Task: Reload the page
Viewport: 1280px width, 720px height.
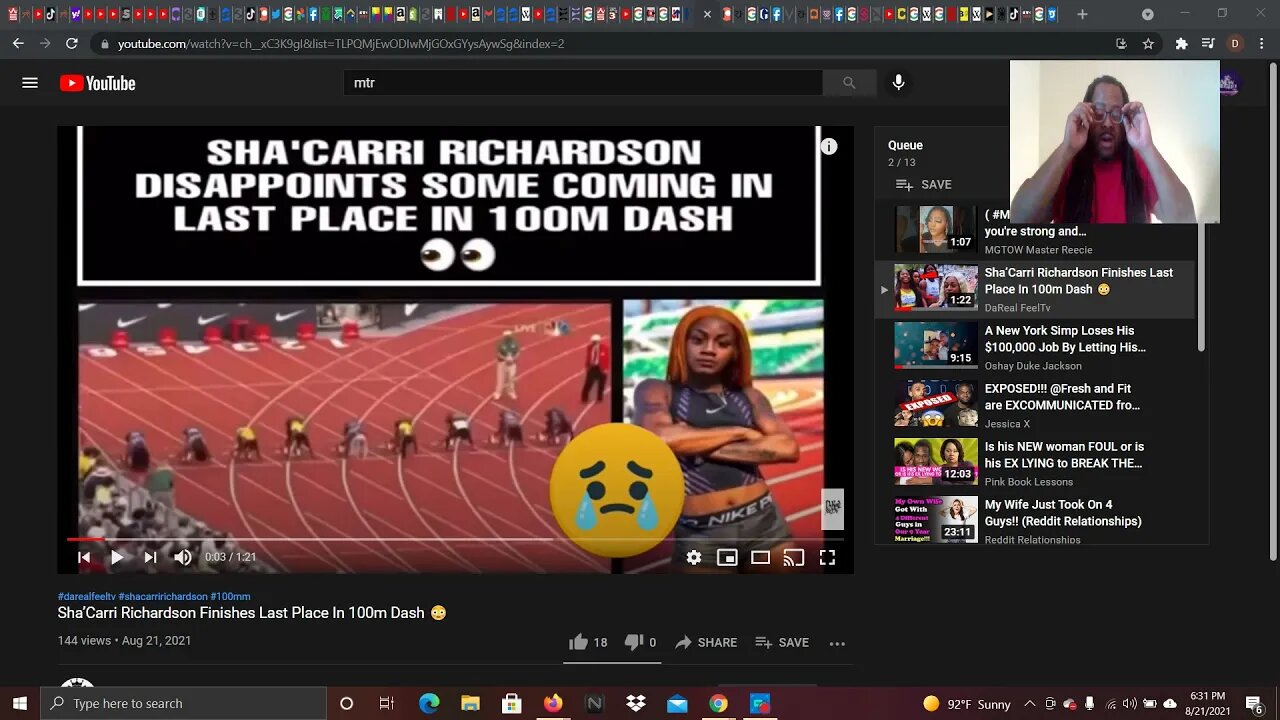Action: [x=72, y=44]
